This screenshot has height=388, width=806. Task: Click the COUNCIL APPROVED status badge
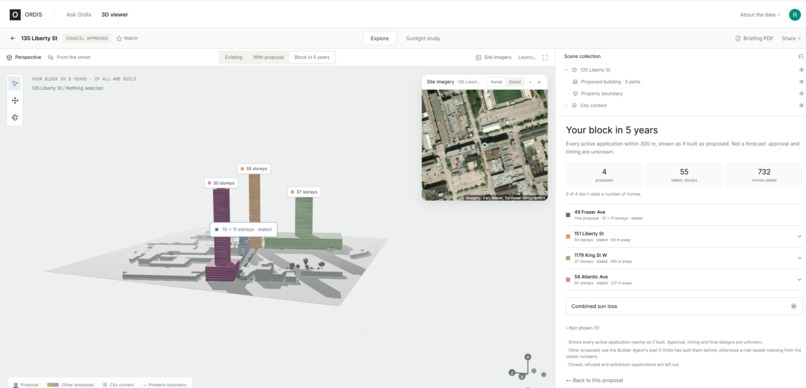[x=87, y=39]
